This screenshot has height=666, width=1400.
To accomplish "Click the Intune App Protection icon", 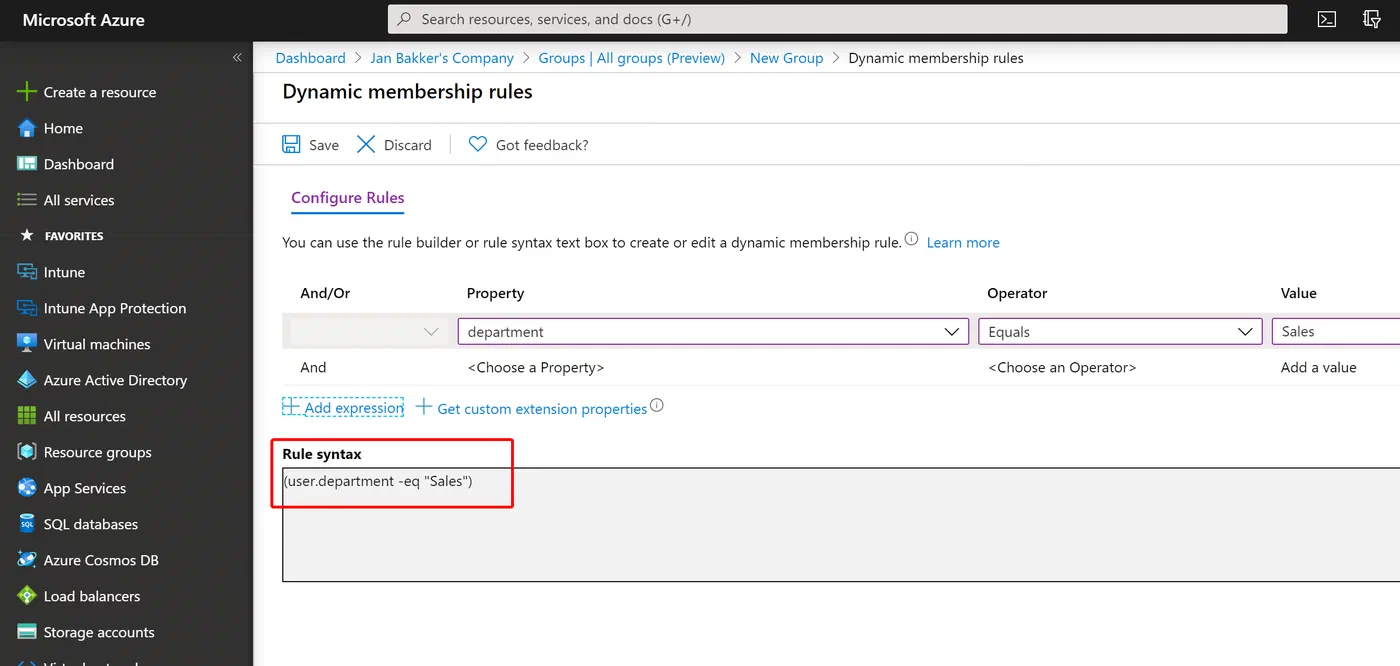I will pyautogui.click(x=27, y=308).
